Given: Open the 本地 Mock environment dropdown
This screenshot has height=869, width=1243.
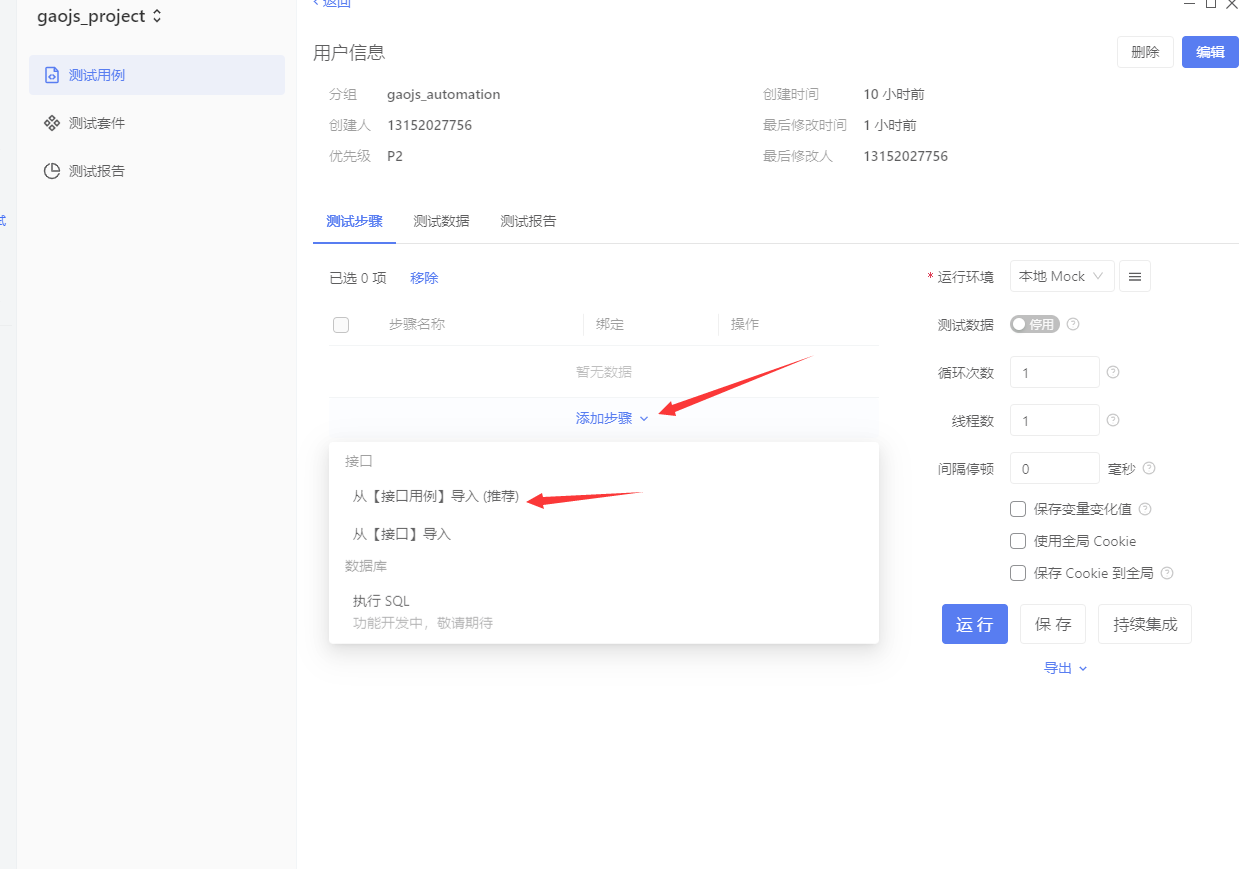Looking at the screenshot, I should pos(1061,276).
